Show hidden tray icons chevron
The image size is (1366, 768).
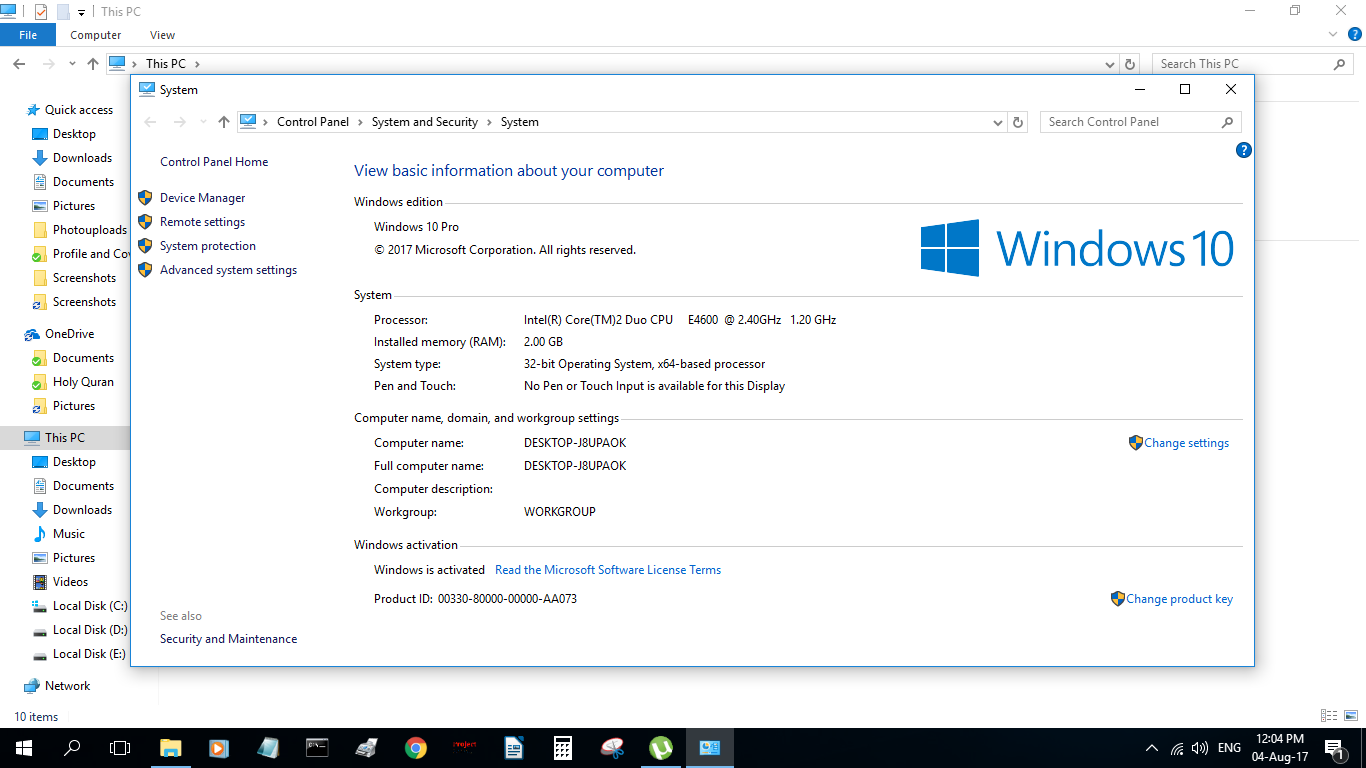pyautogui.click(x=1151, y=748)
